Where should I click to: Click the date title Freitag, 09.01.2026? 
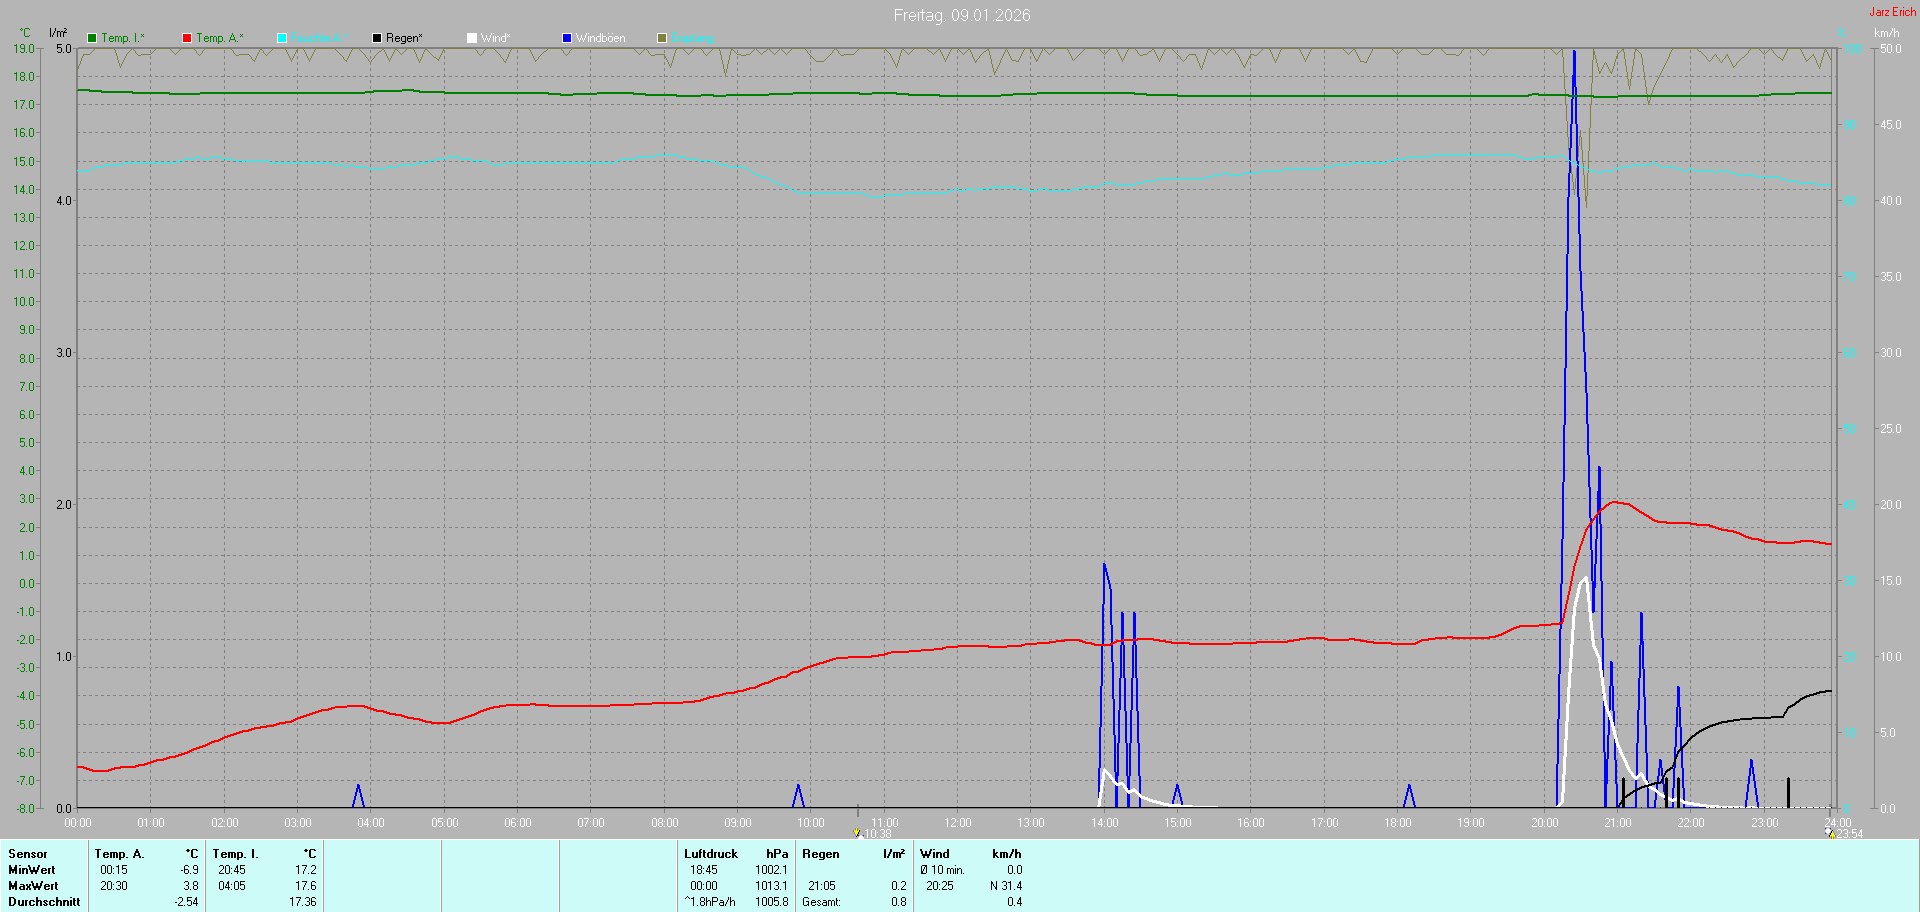pos(961,15)
